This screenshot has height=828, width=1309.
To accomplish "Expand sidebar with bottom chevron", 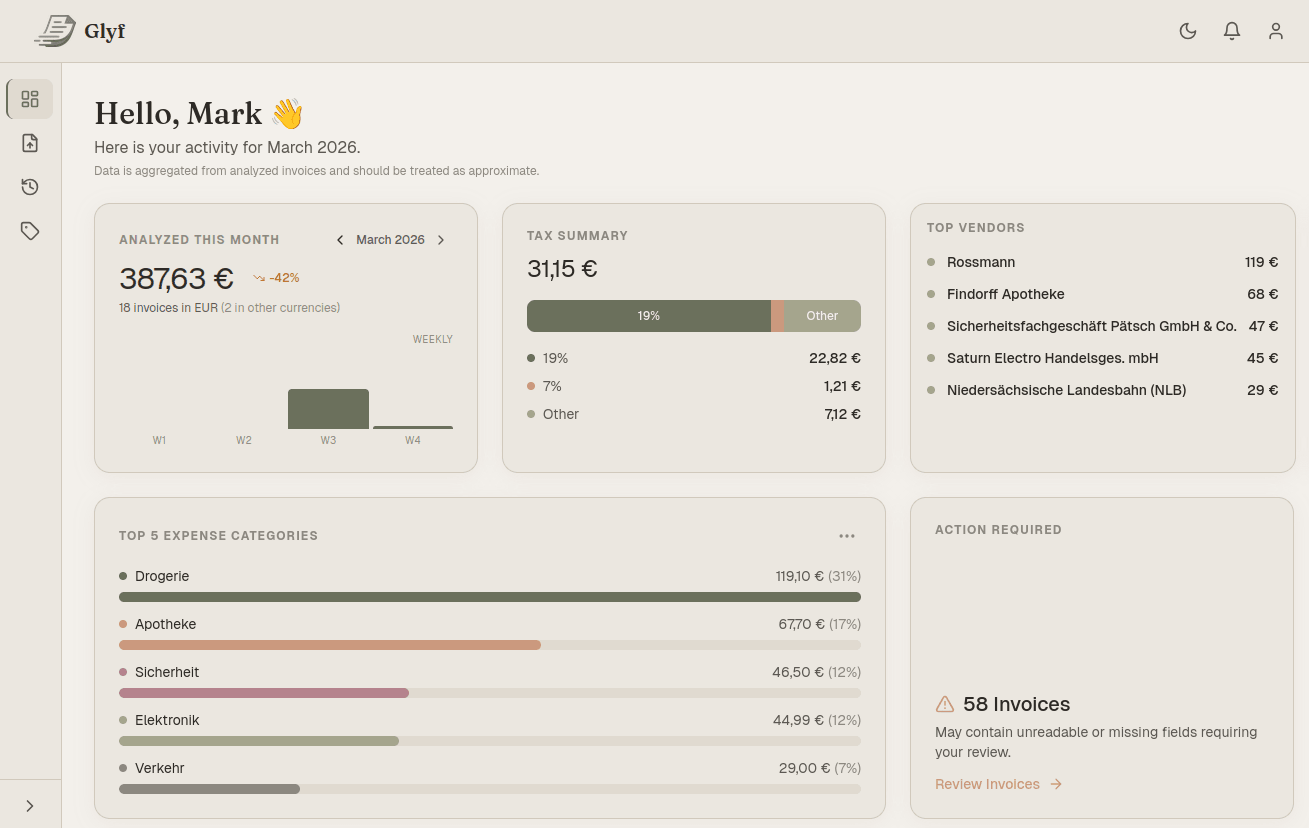I will pos(30,806).
